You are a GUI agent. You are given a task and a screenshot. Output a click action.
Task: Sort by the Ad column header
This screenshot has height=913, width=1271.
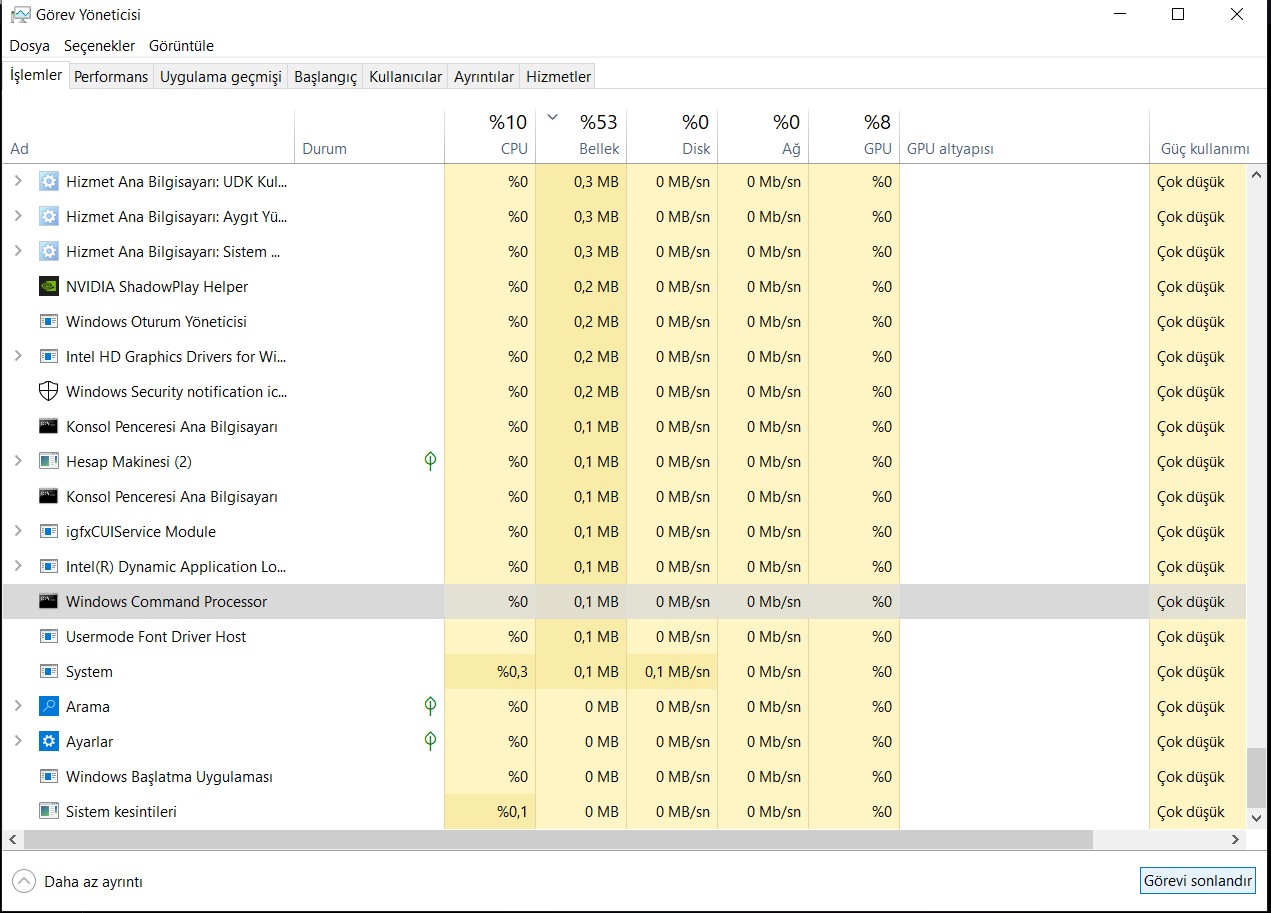pyautogui.click(x=148, y=136)
